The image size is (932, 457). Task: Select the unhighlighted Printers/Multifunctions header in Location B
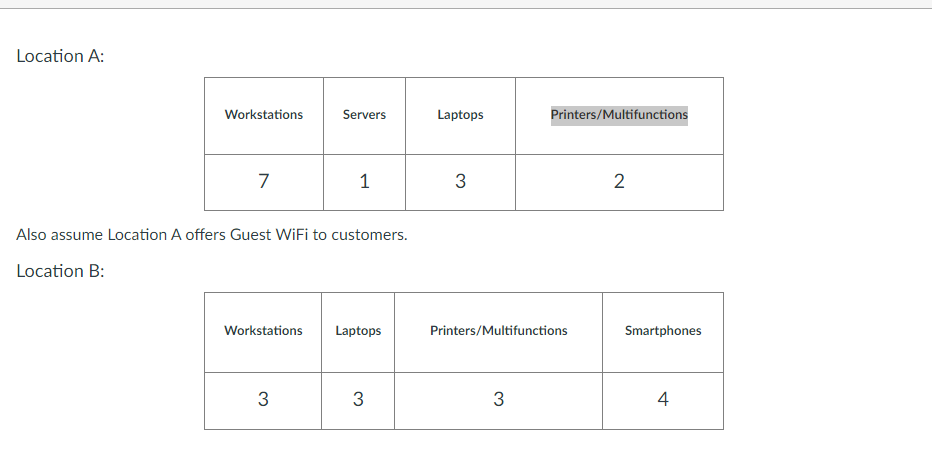point(499,330)
